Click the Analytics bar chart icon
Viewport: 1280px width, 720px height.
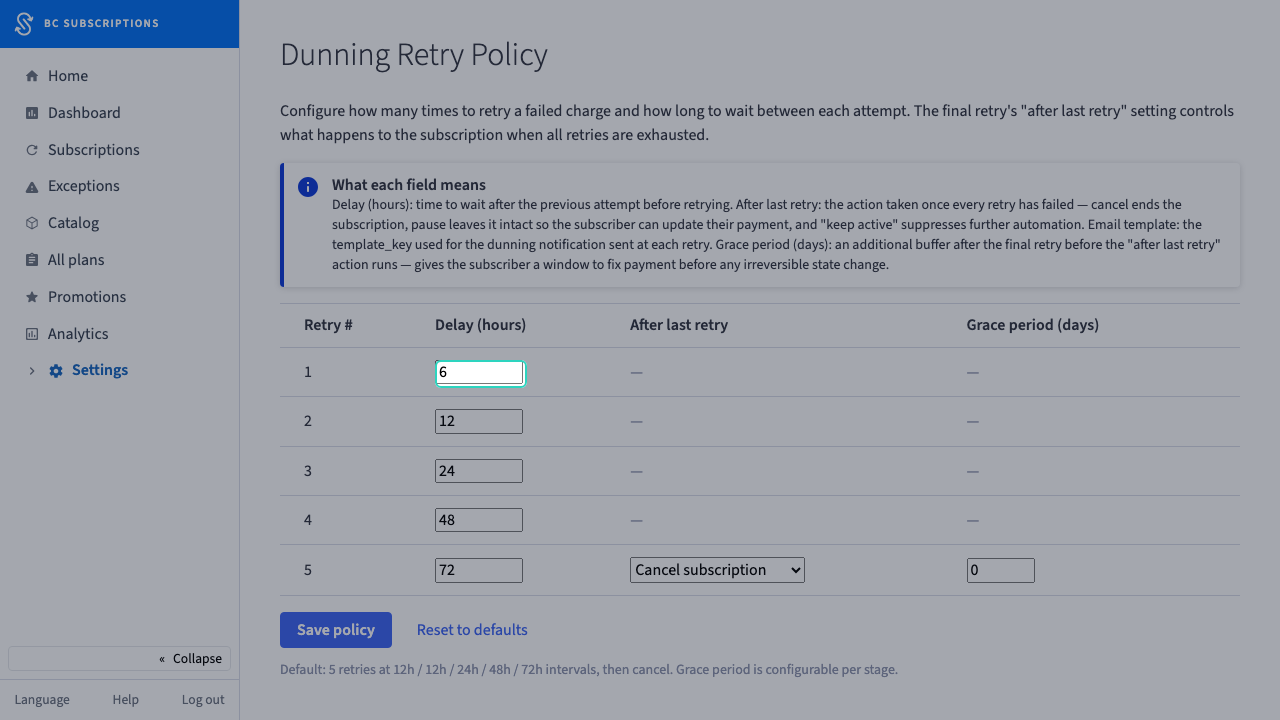32,334
